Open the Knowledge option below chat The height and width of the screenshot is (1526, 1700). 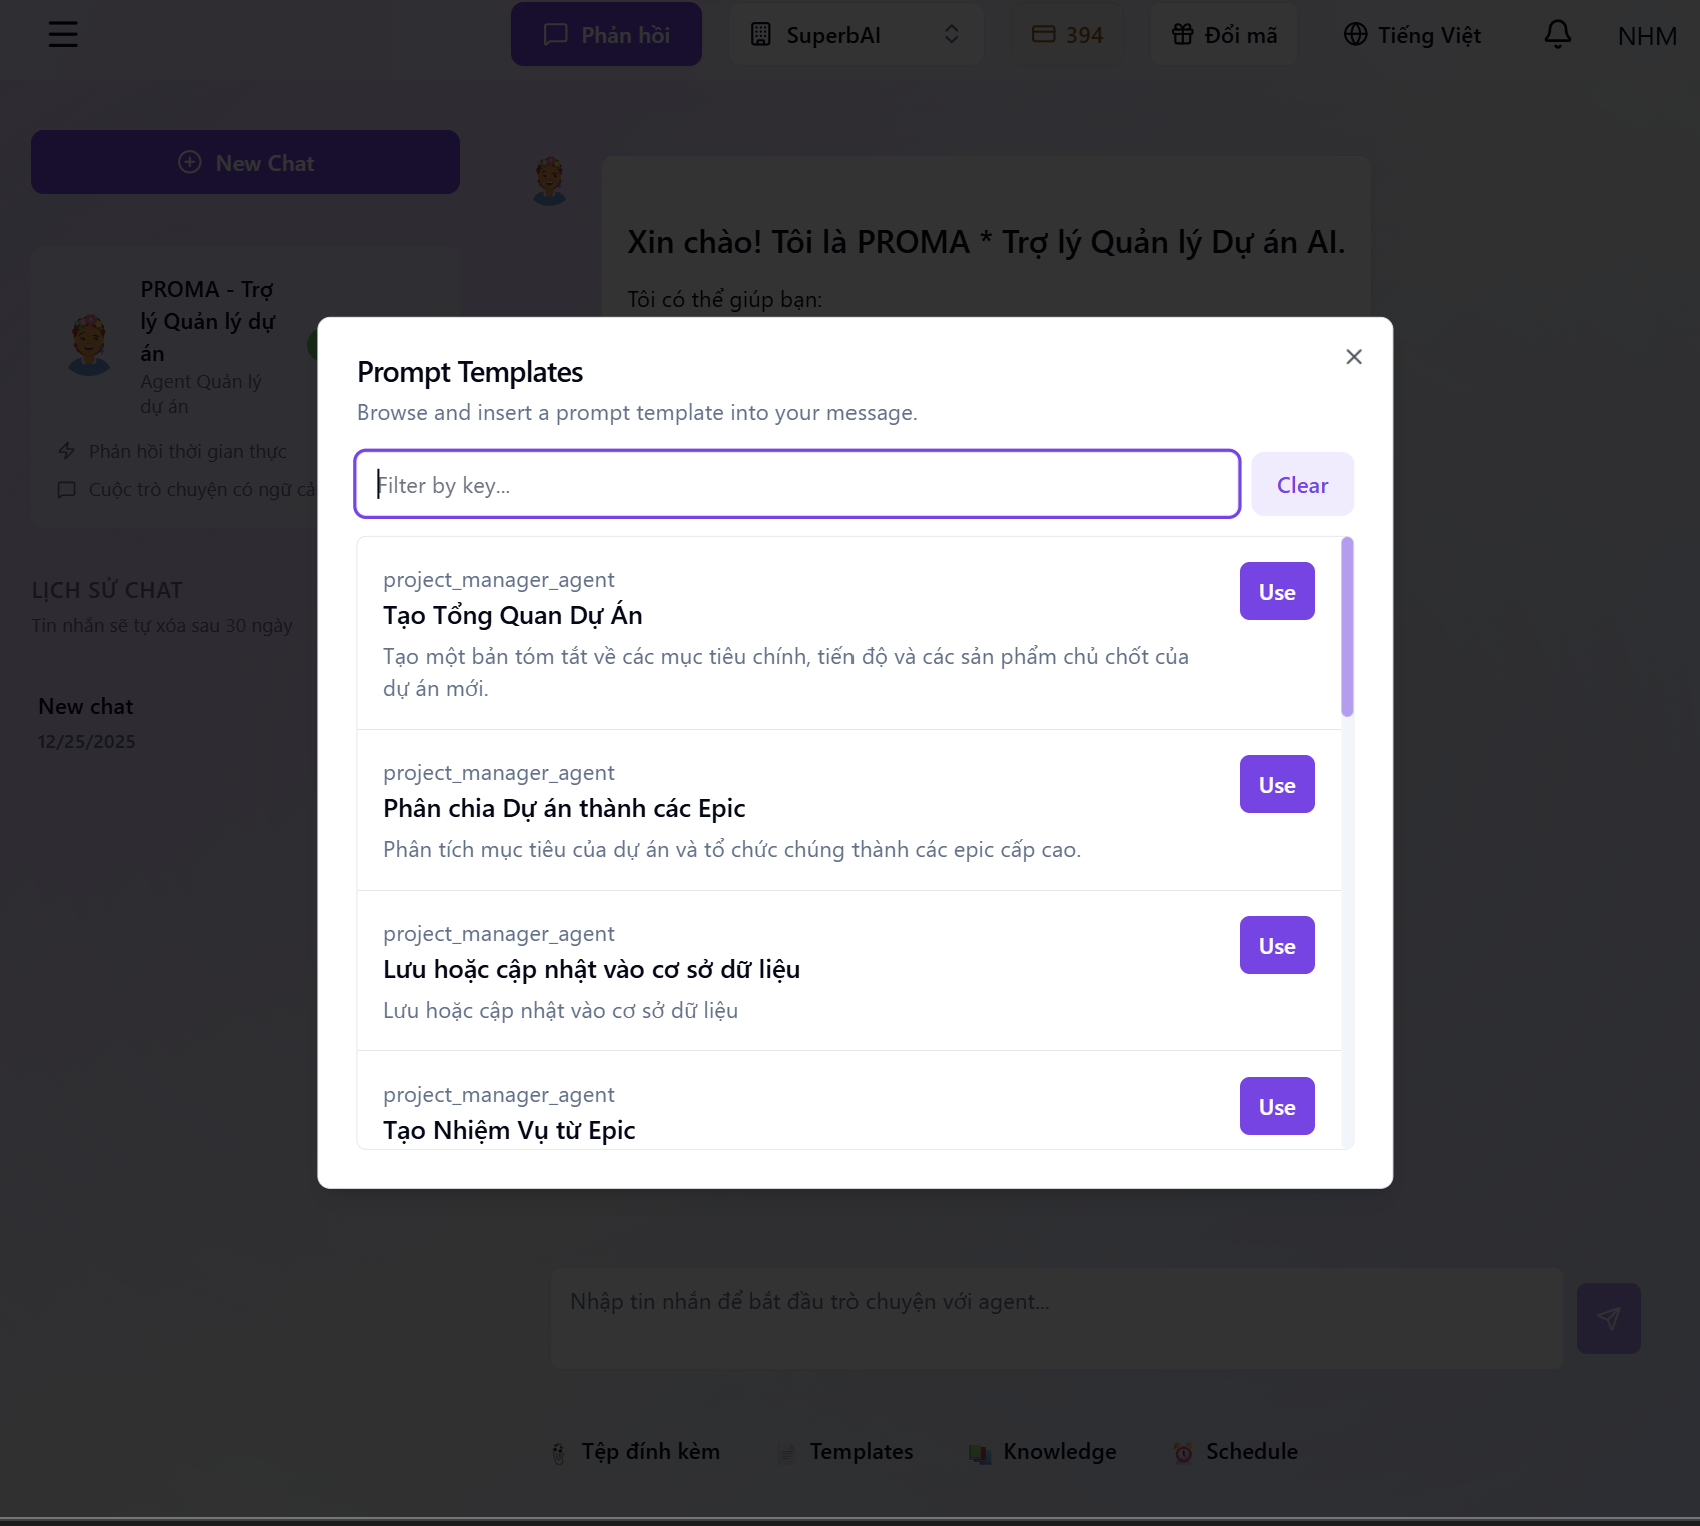pyautogui.click(x=1042, y=1452)
